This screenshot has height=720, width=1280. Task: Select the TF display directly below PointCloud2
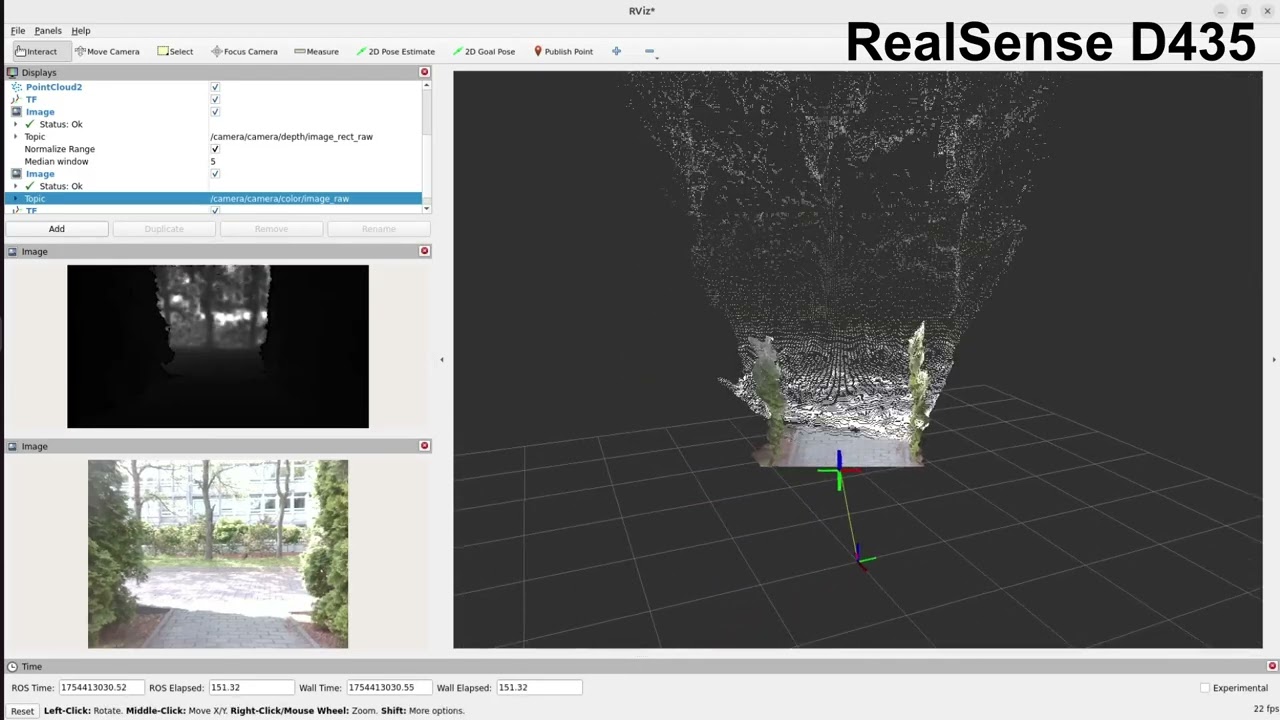pos(31,99)
